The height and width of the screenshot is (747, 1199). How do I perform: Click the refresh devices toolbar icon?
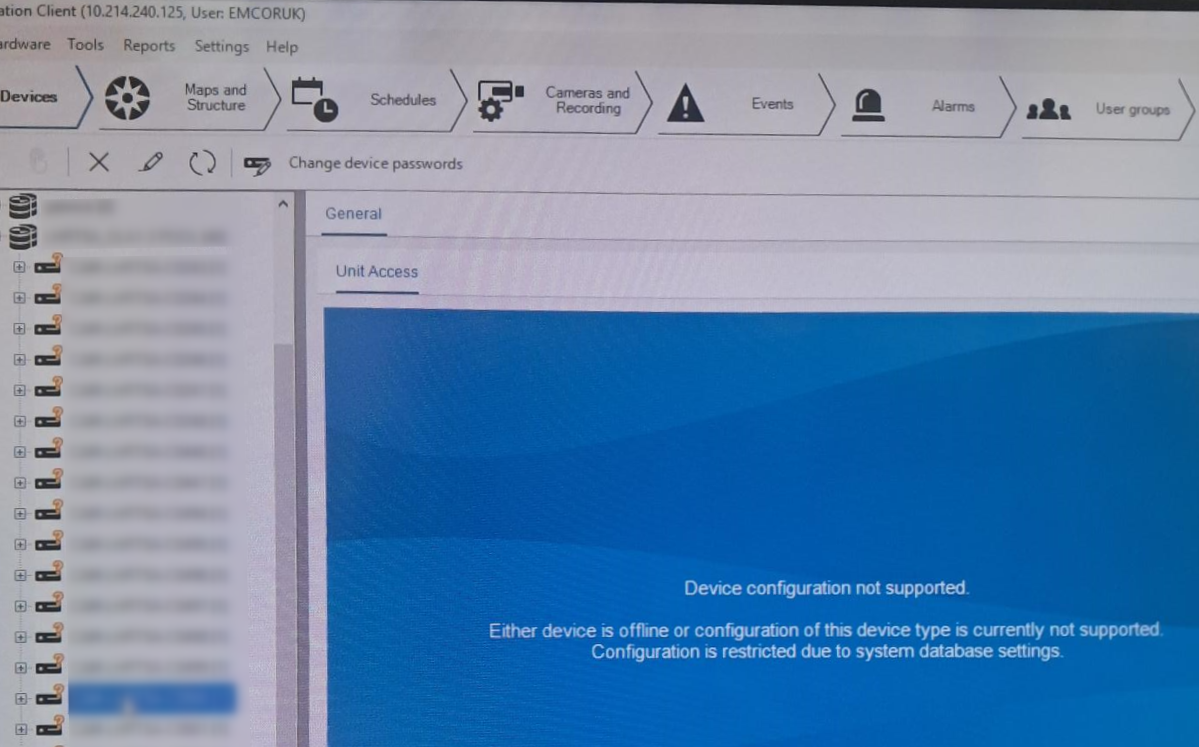pos(203,163)
